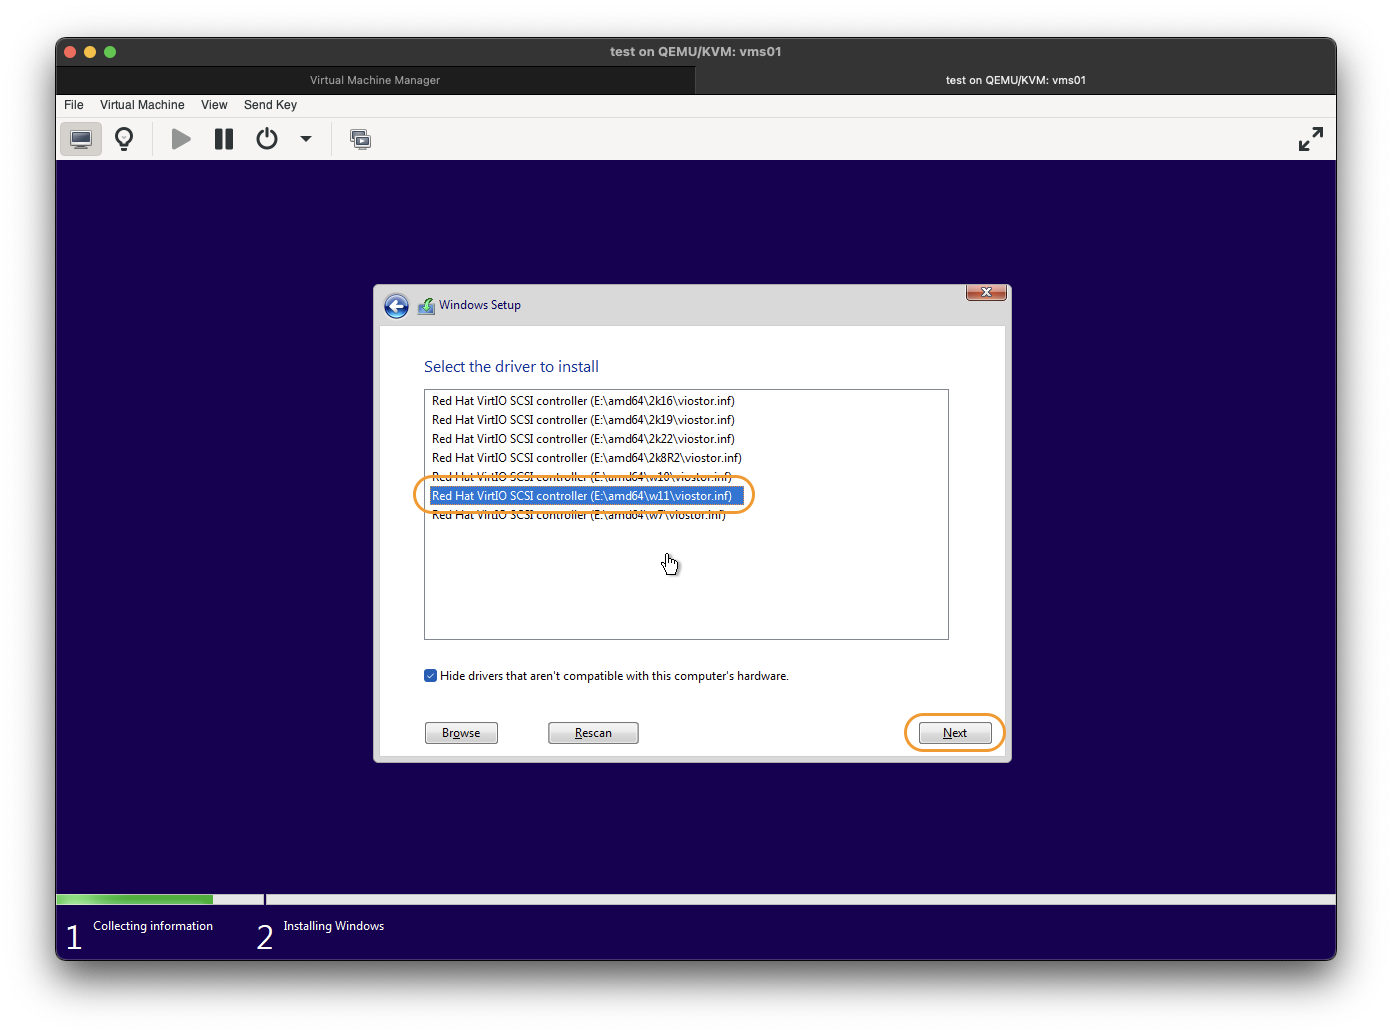This screenshot has width=1392, height=1034.
Task: Power on the virtual machine
Action: pos(181,139)
